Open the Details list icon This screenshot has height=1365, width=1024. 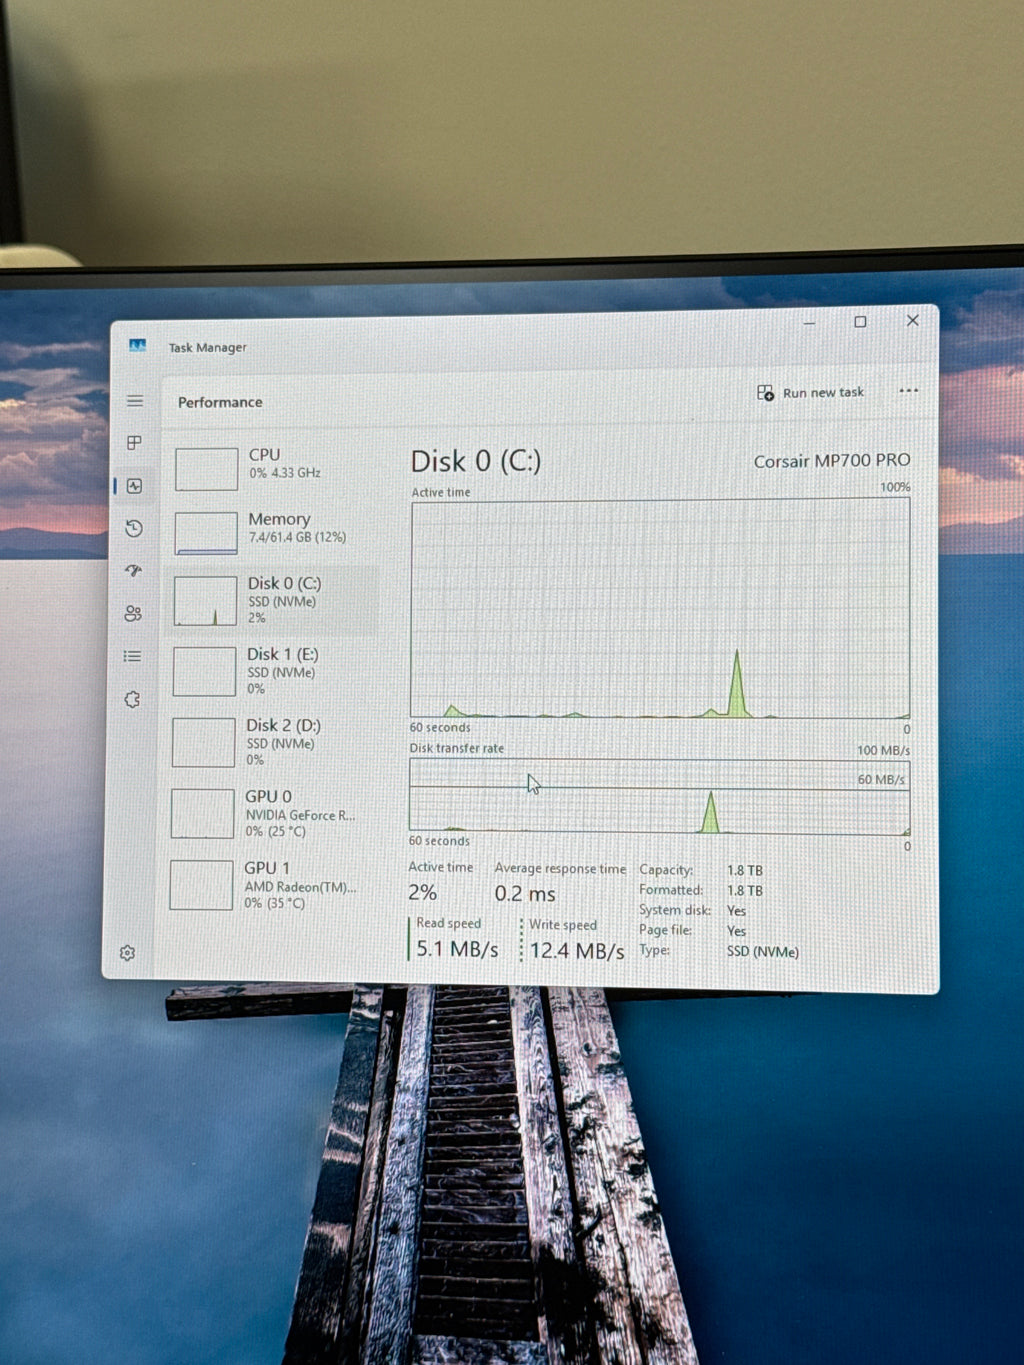coord(132,656)
